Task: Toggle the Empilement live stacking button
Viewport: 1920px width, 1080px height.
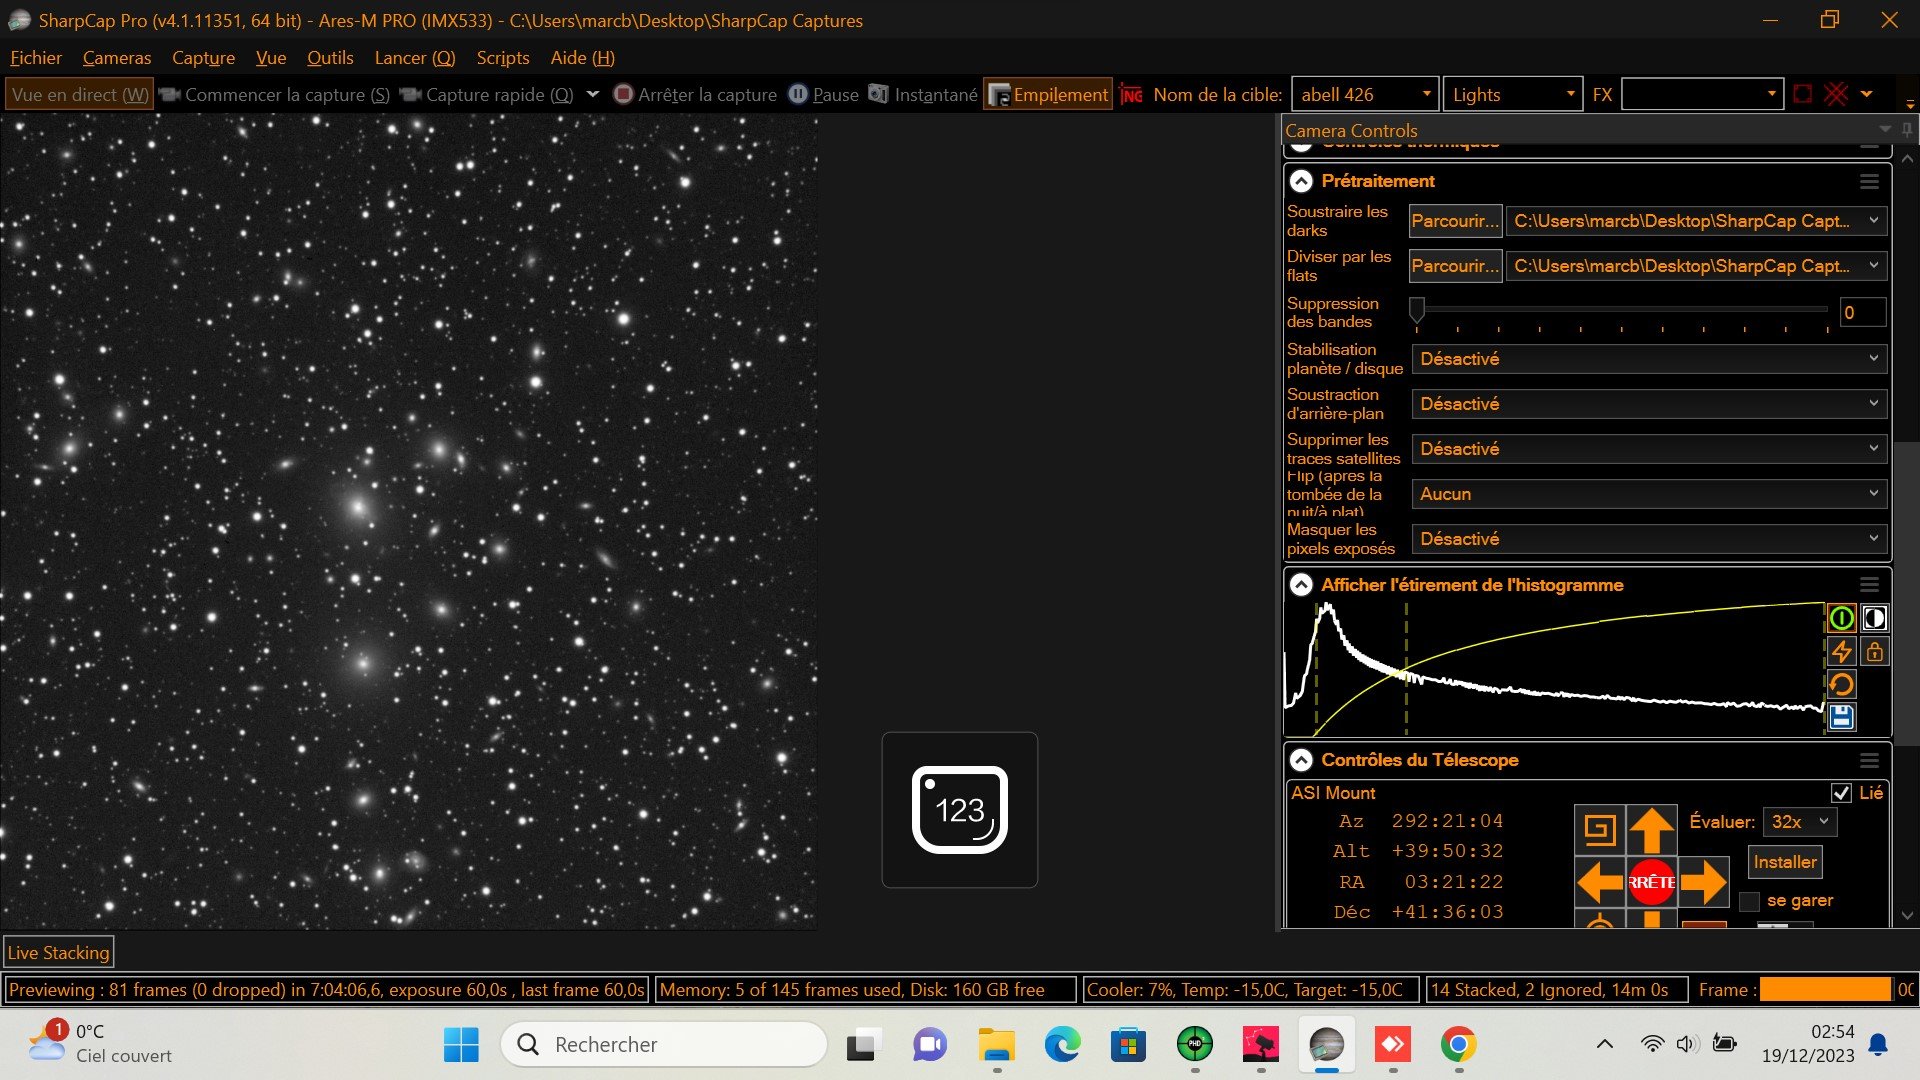Action: coord(1048,95)
